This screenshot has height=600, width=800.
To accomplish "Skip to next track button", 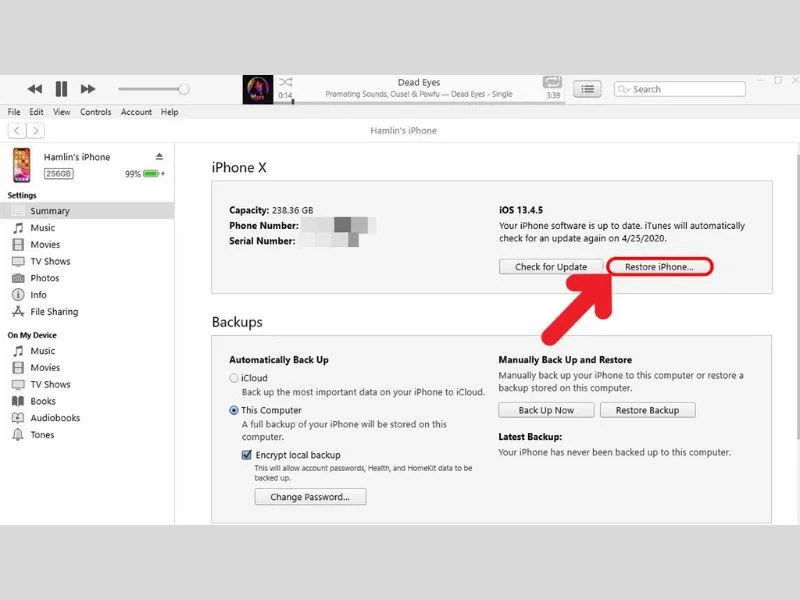I will click(x=88, y=89).
